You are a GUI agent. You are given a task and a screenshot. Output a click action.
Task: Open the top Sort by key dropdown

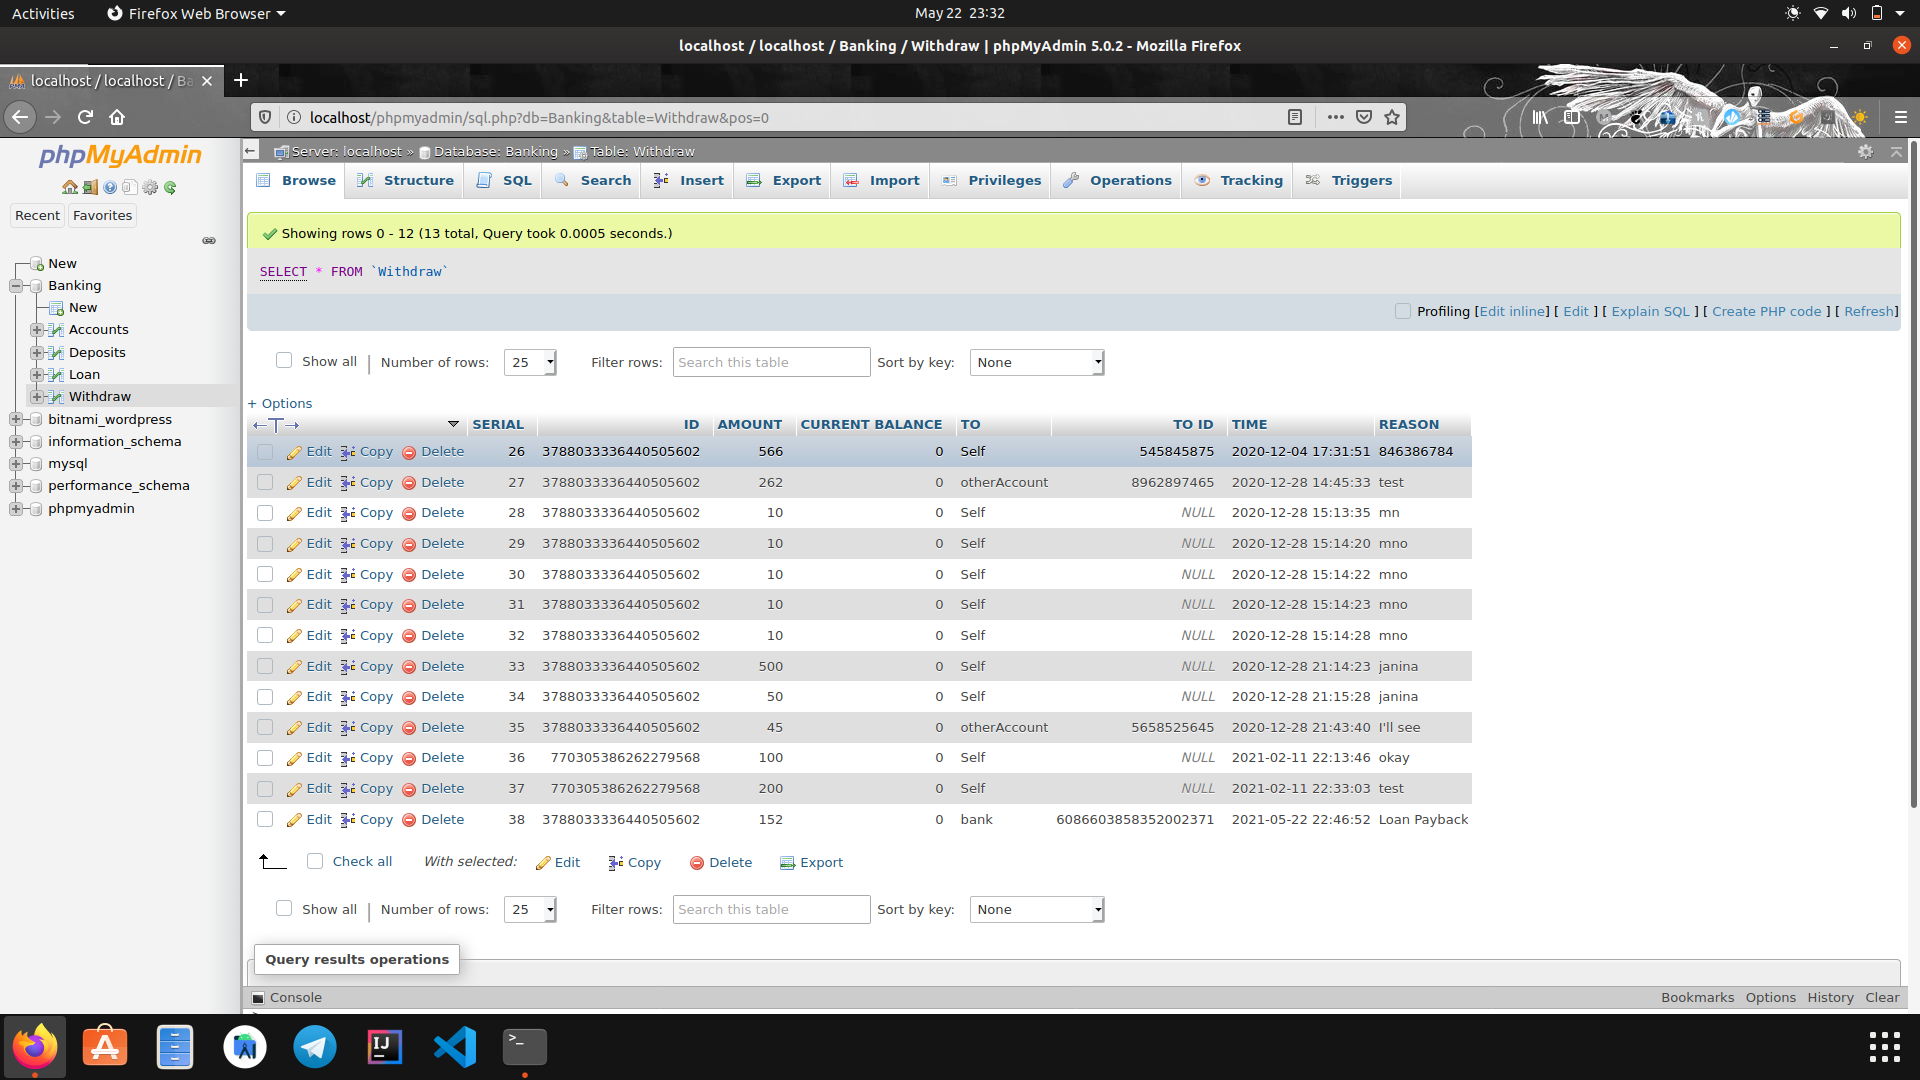coord(1037,362)
